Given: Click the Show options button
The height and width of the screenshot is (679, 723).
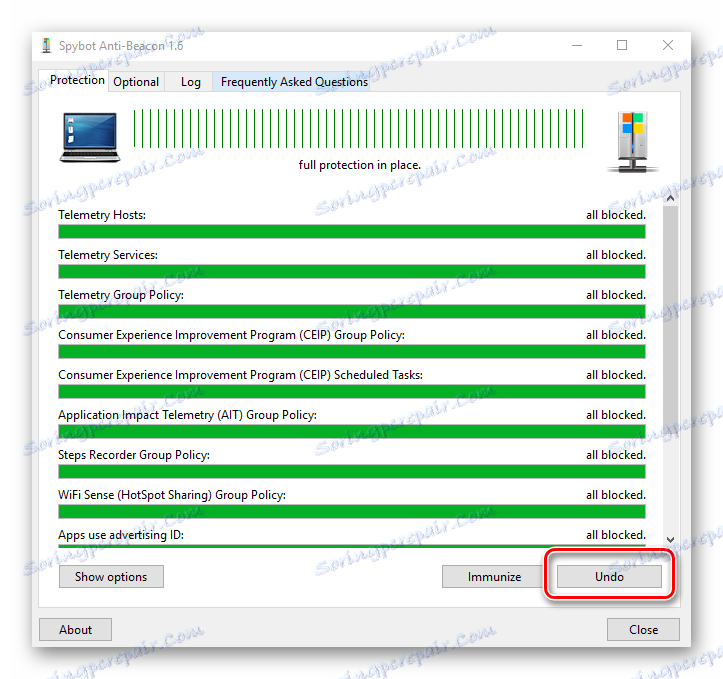Looking at the screenshot, I should coord(111,577).
